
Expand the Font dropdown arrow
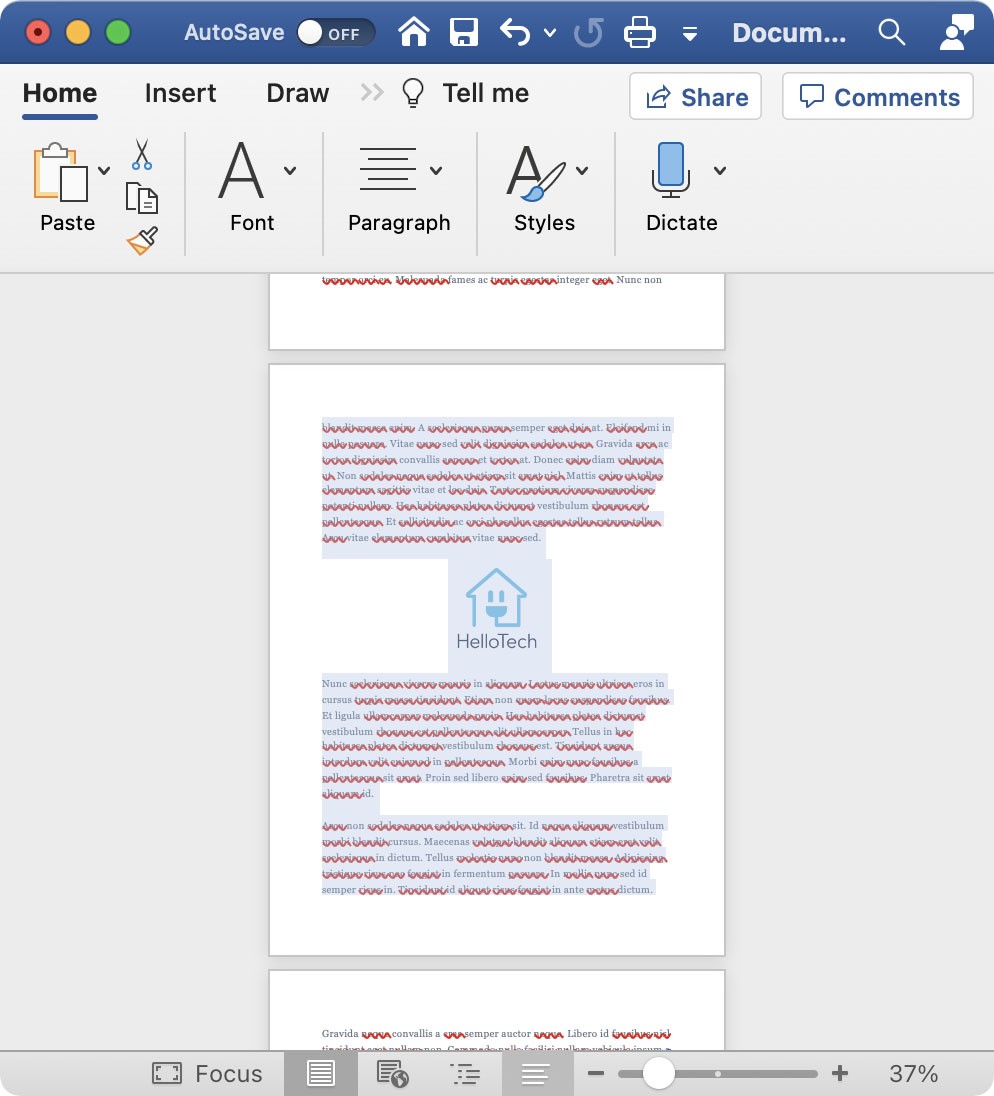[290, 171]
